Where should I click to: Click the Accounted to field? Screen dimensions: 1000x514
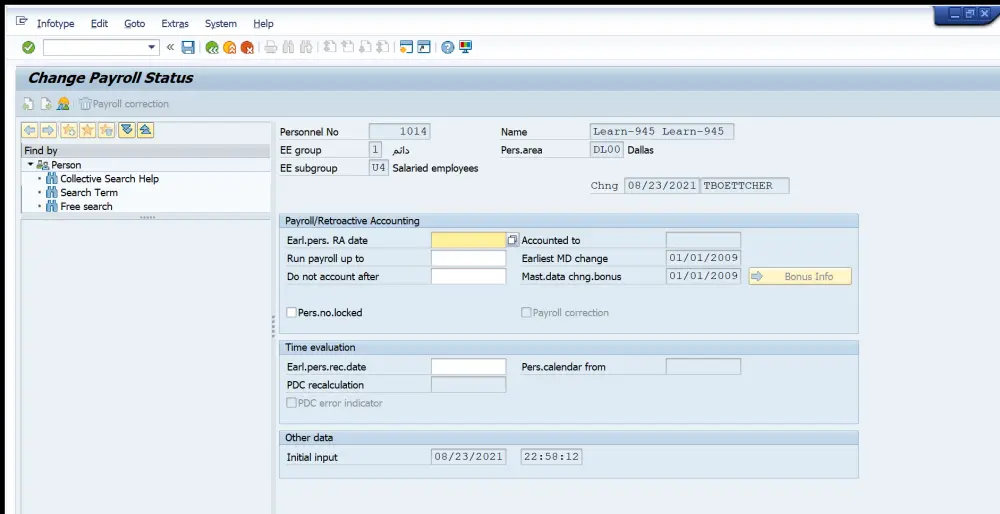pos(703,240)
